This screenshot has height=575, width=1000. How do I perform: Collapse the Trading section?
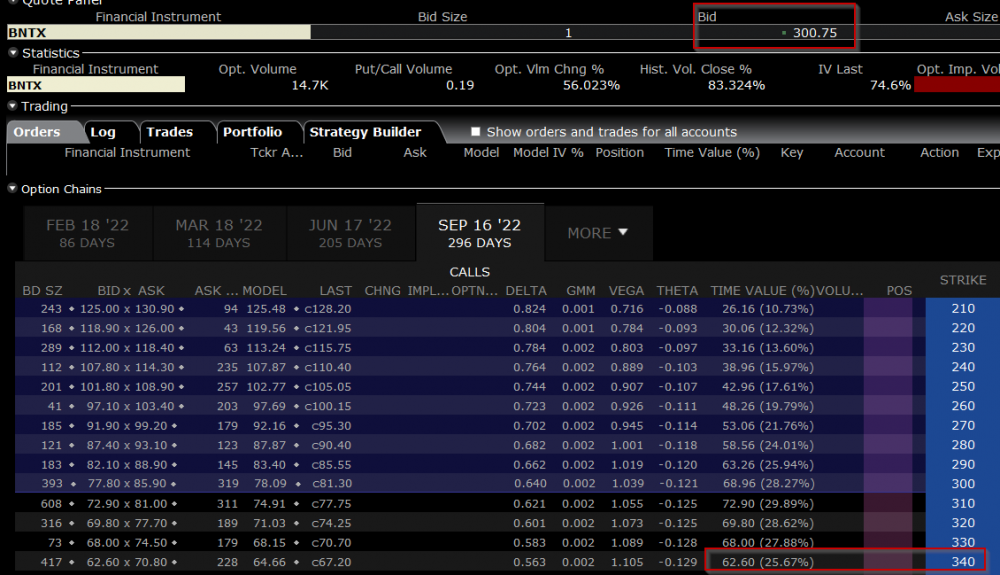(x=12, y=107)
